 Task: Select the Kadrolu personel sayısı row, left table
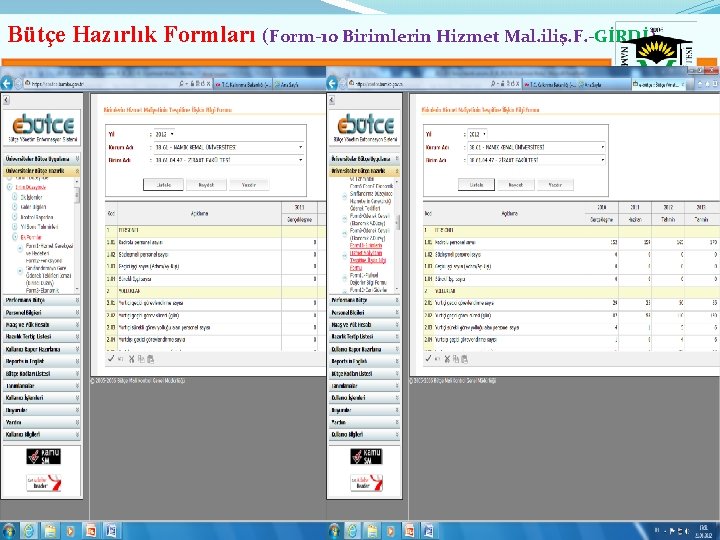(x=213, y=242)
